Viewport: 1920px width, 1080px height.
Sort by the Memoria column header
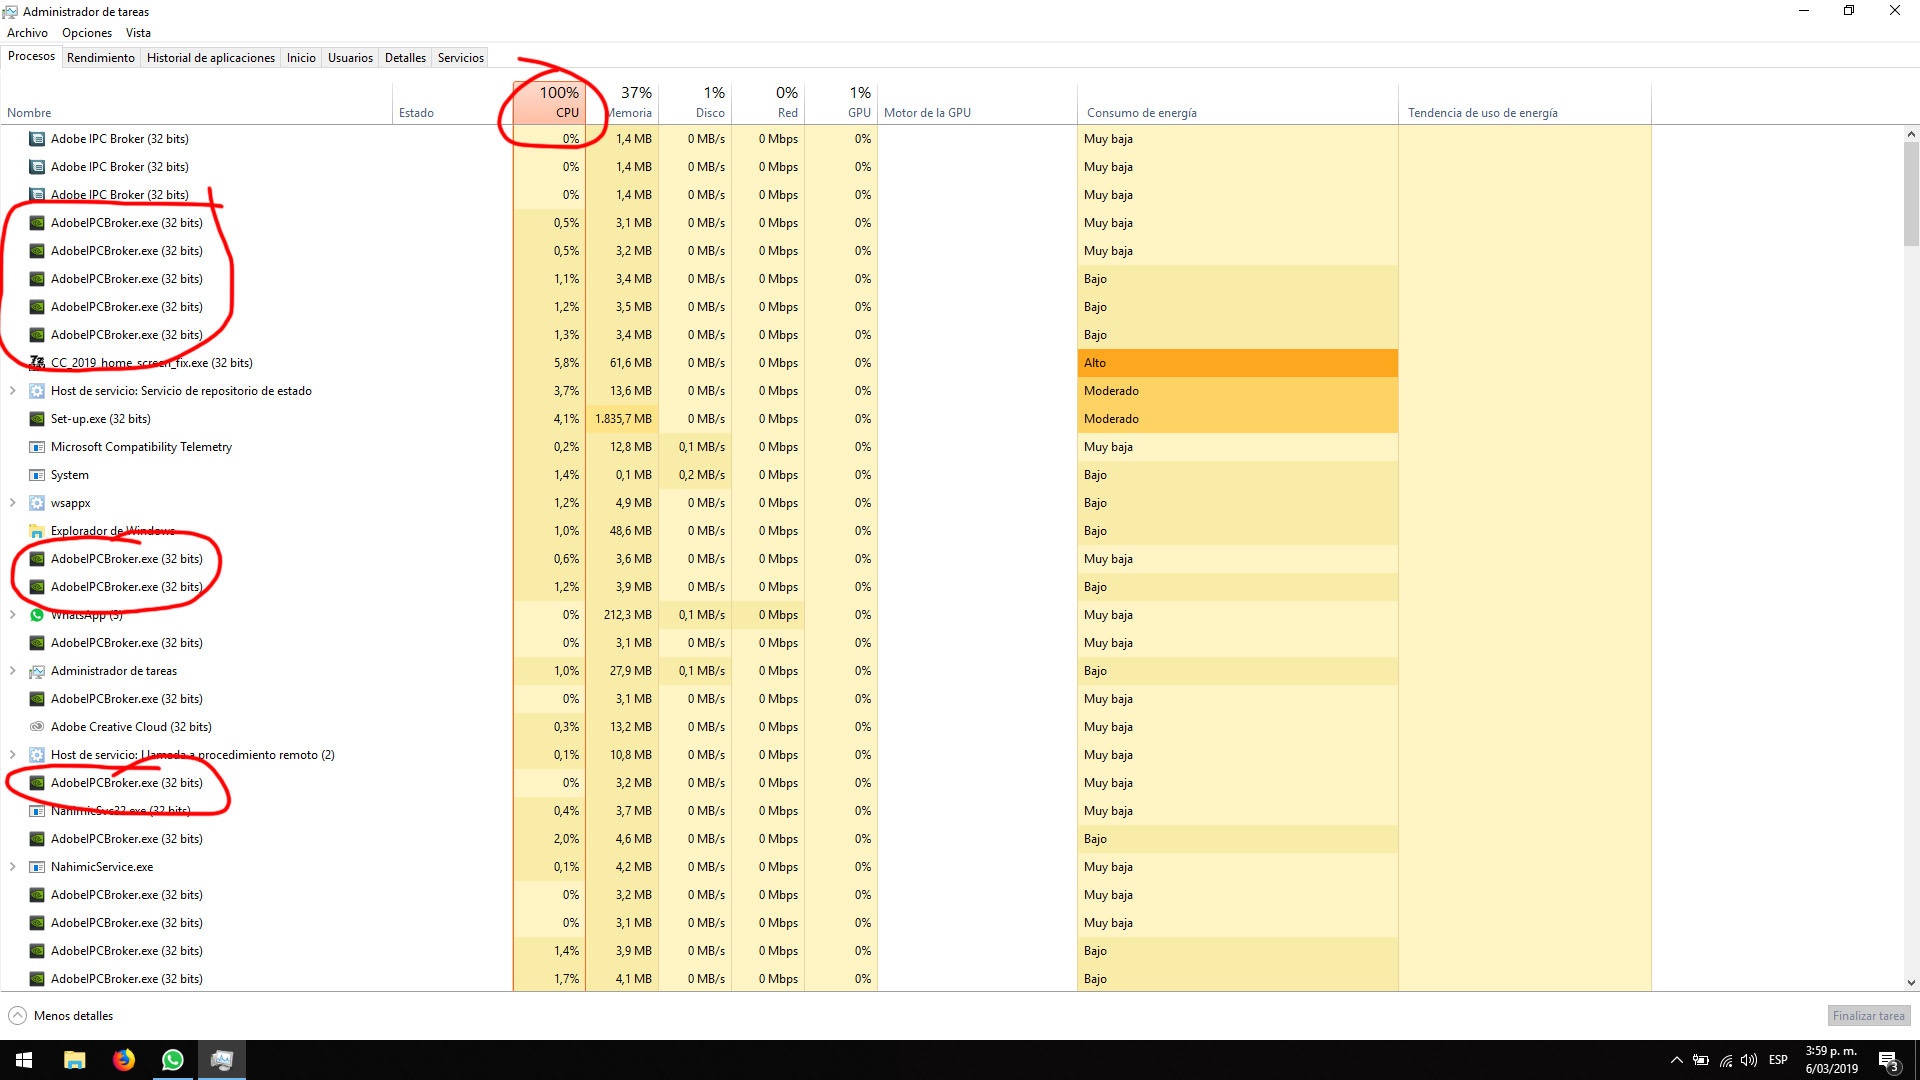[x=622, y=103]
